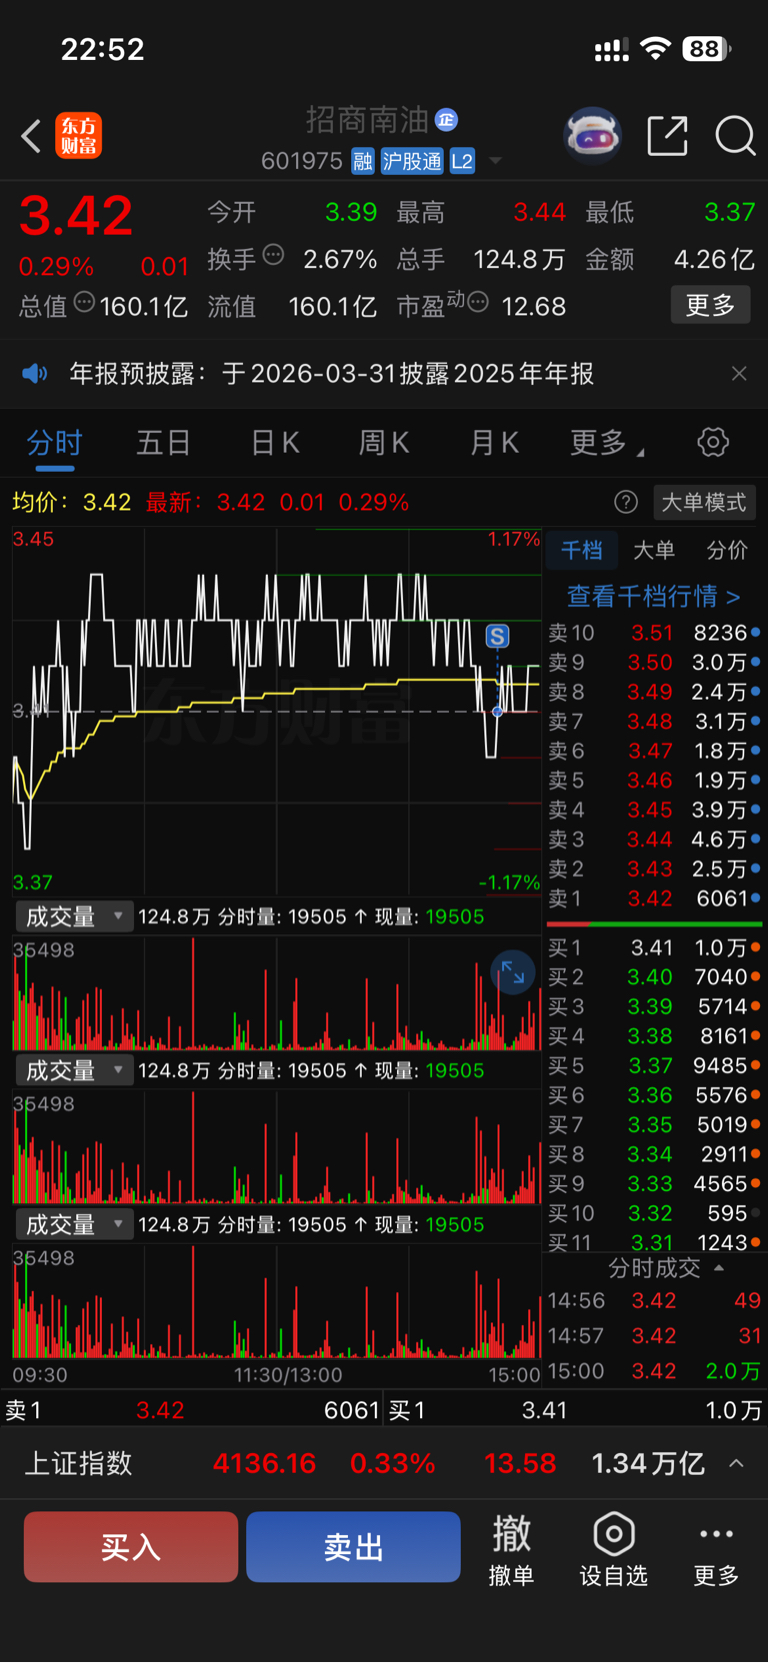This screenshot has height=1663, width=768.
Task: Switch to the 日K tab
Action: tap(275, 442)
